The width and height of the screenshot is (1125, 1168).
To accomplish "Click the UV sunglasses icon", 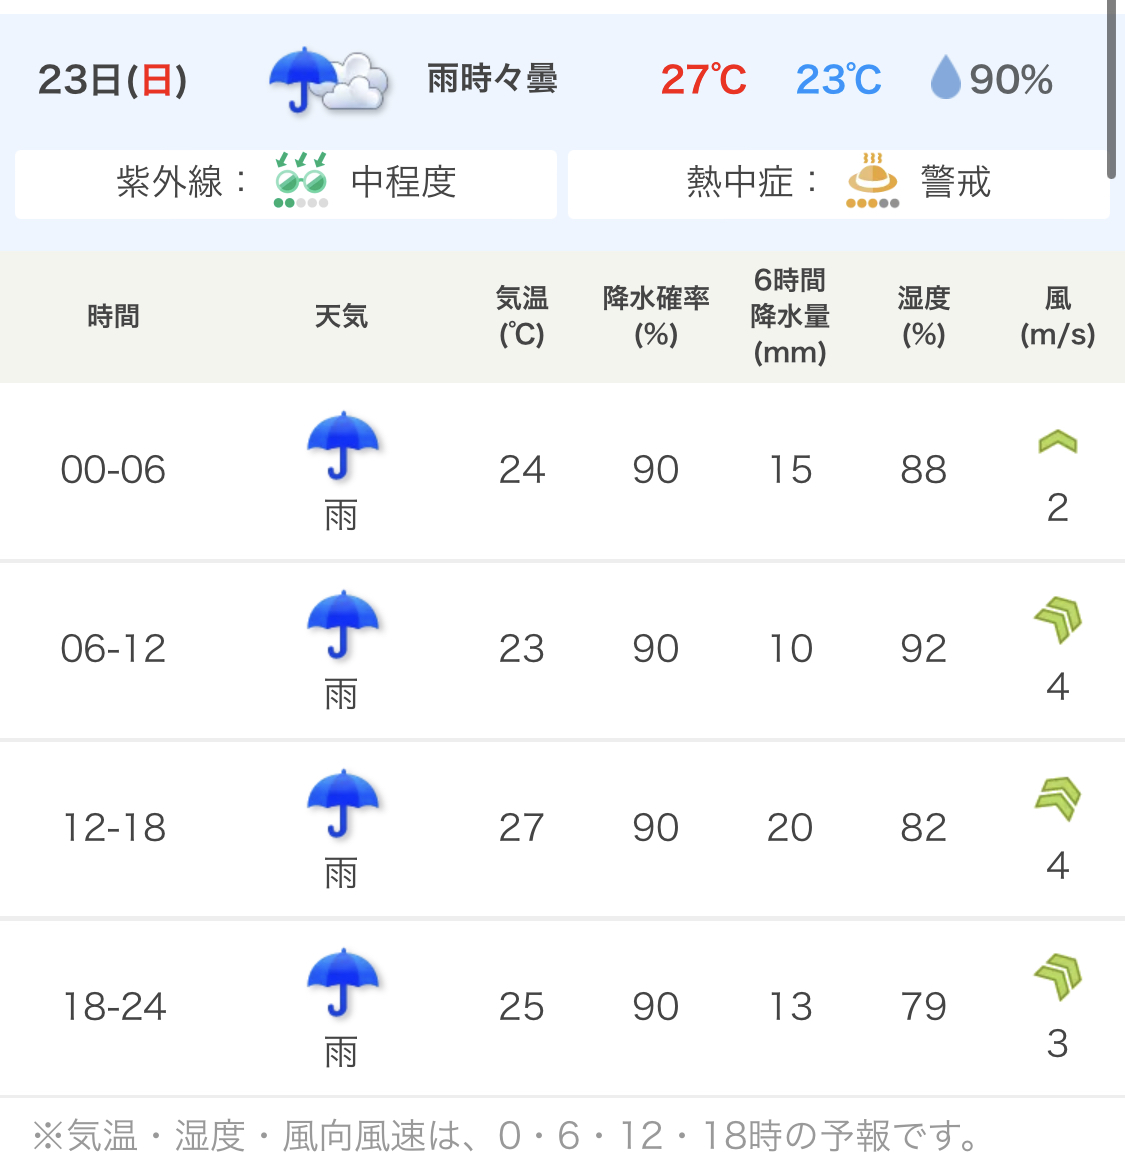I will (x=301, y=180).
